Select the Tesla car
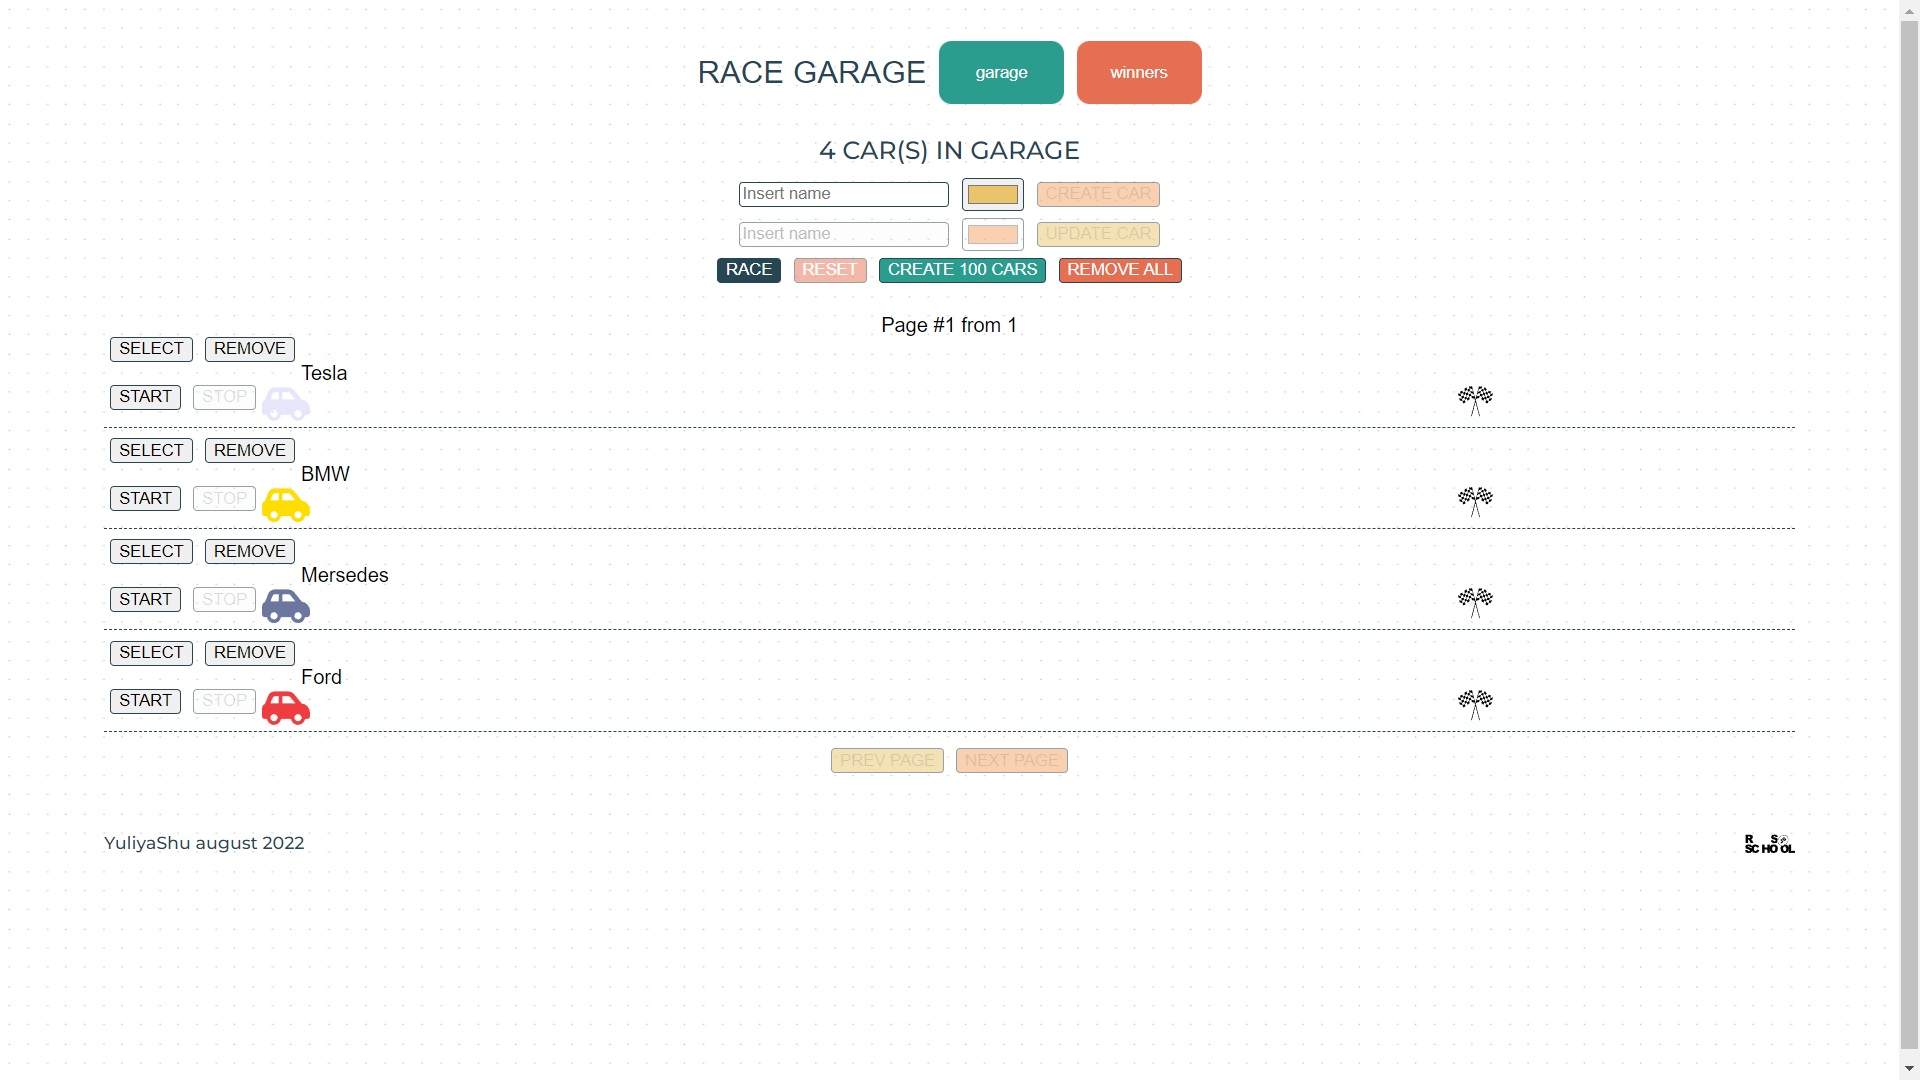Image resolution: width=1920 pixels, height=1080 pixels. coord(151,349)
